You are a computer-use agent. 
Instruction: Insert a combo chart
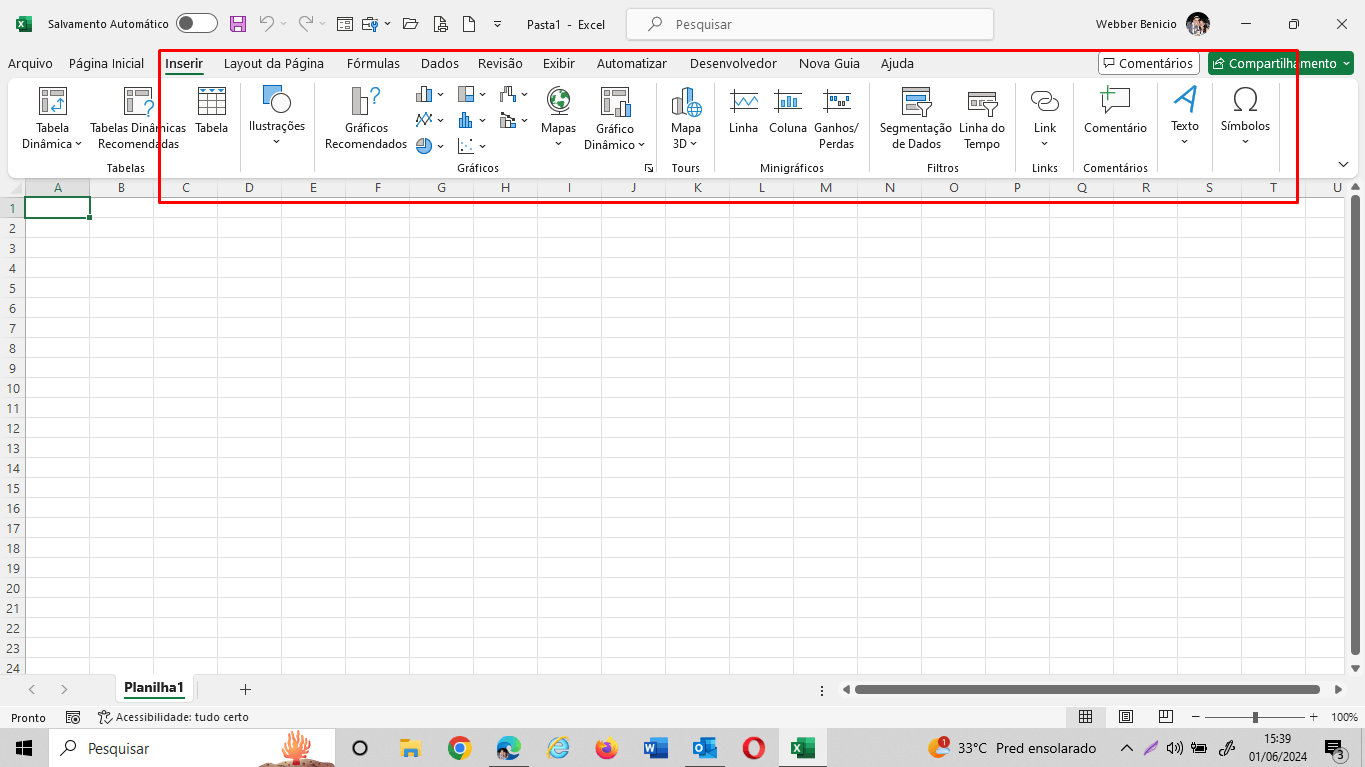514,120
